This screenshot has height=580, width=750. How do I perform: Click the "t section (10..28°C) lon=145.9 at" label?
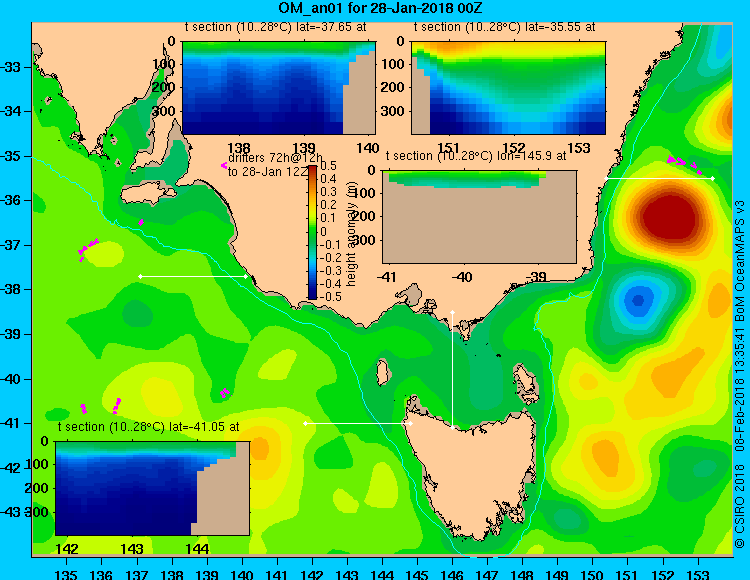(x=476, y=156)
